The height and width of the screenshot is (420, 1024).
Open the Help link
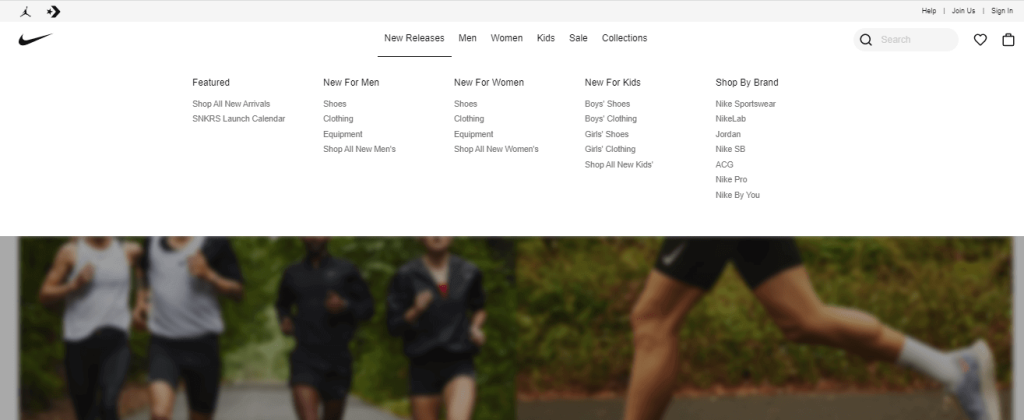click(929, 11)
